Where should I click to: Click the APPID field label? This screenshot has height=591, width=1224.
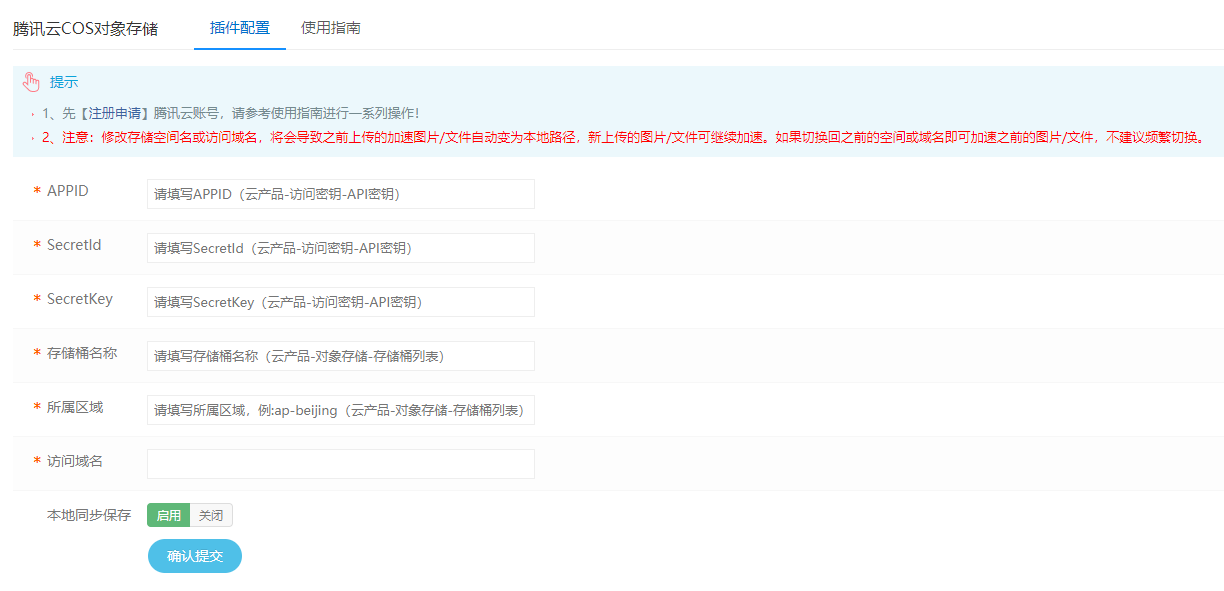pos(68,191)
